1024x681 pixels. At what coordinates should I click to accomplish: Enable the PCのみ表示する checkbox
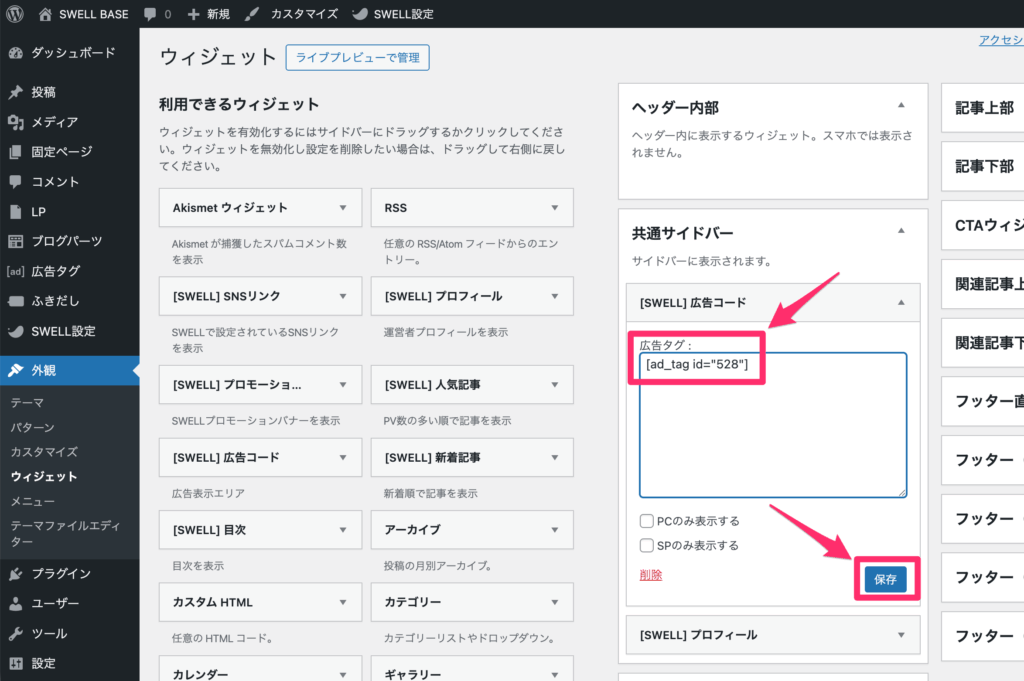pos(647,521)
